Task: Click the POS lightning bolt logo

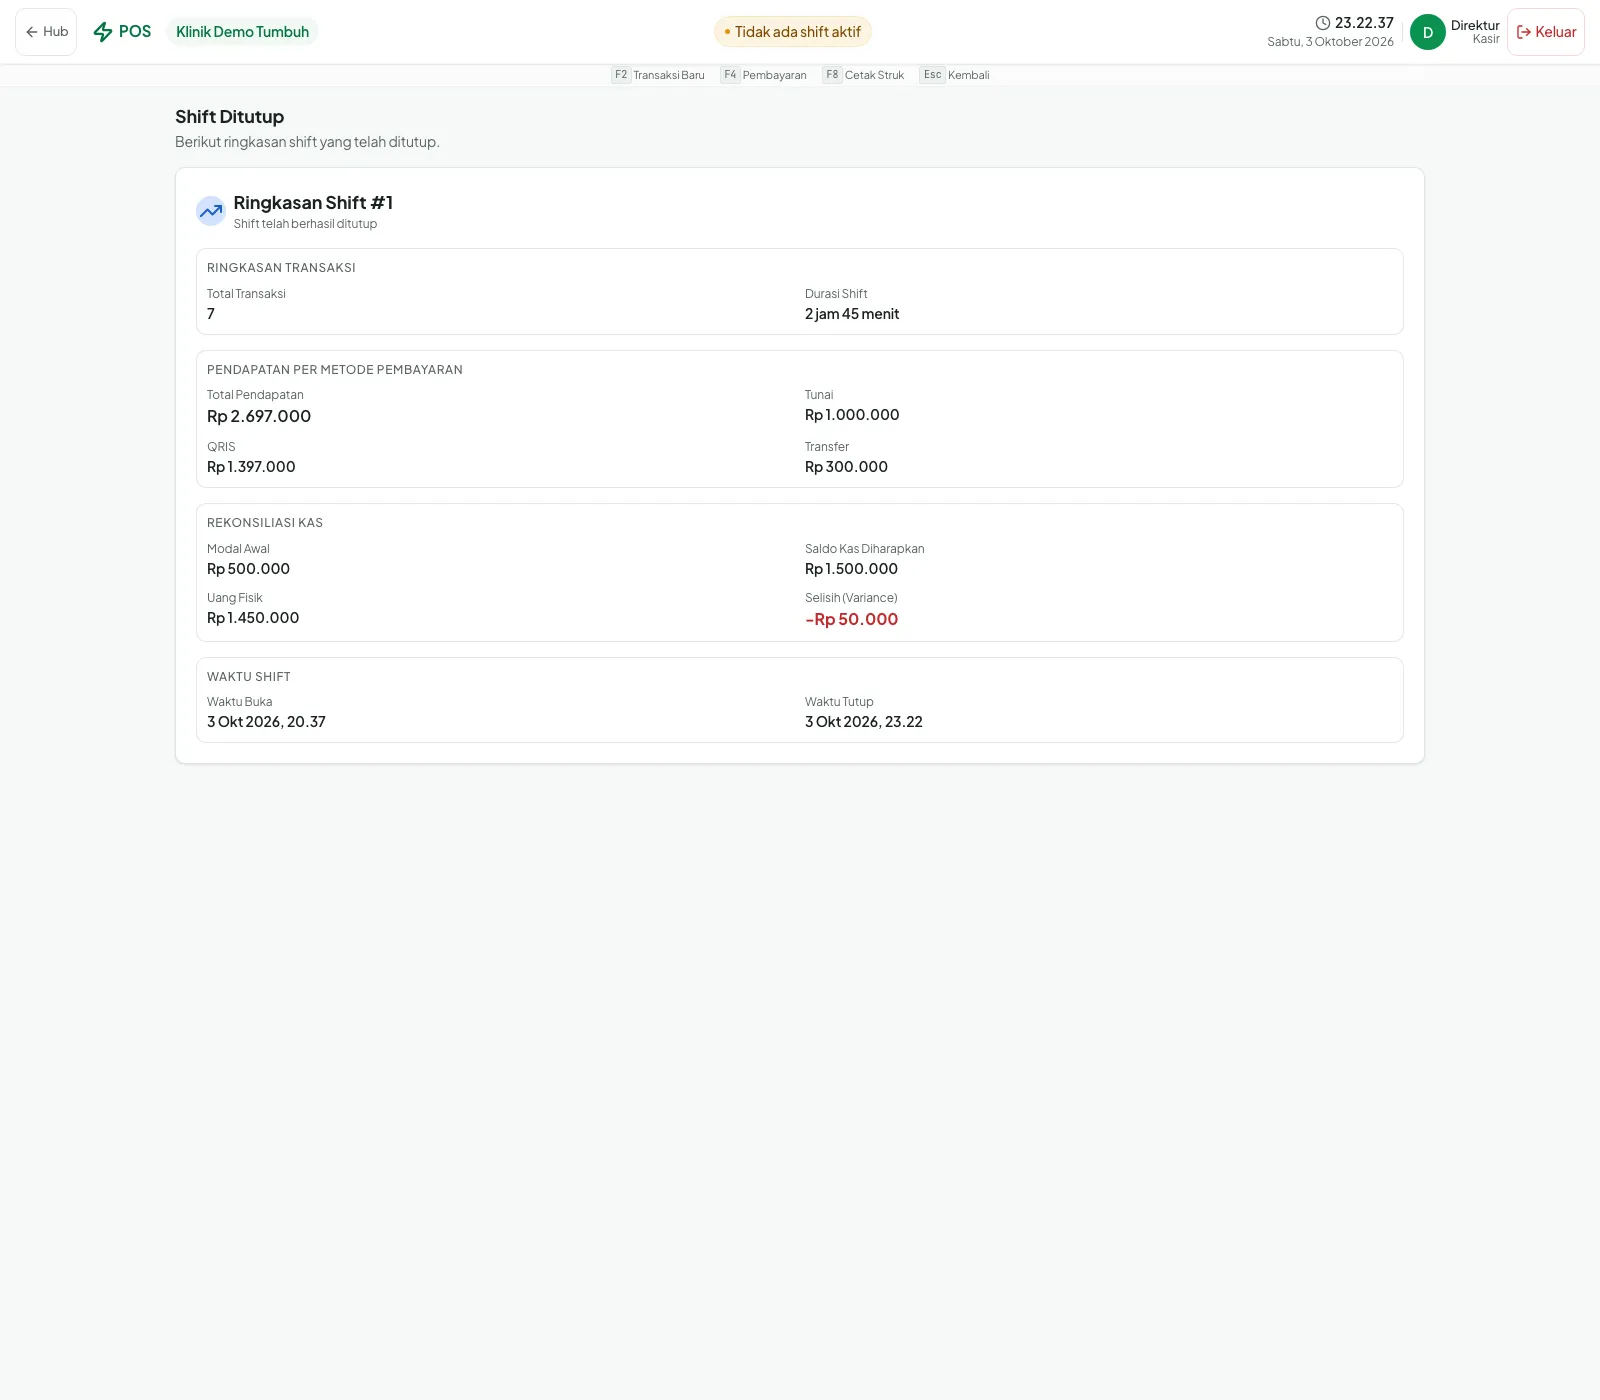Action: (x=103, y=32)
